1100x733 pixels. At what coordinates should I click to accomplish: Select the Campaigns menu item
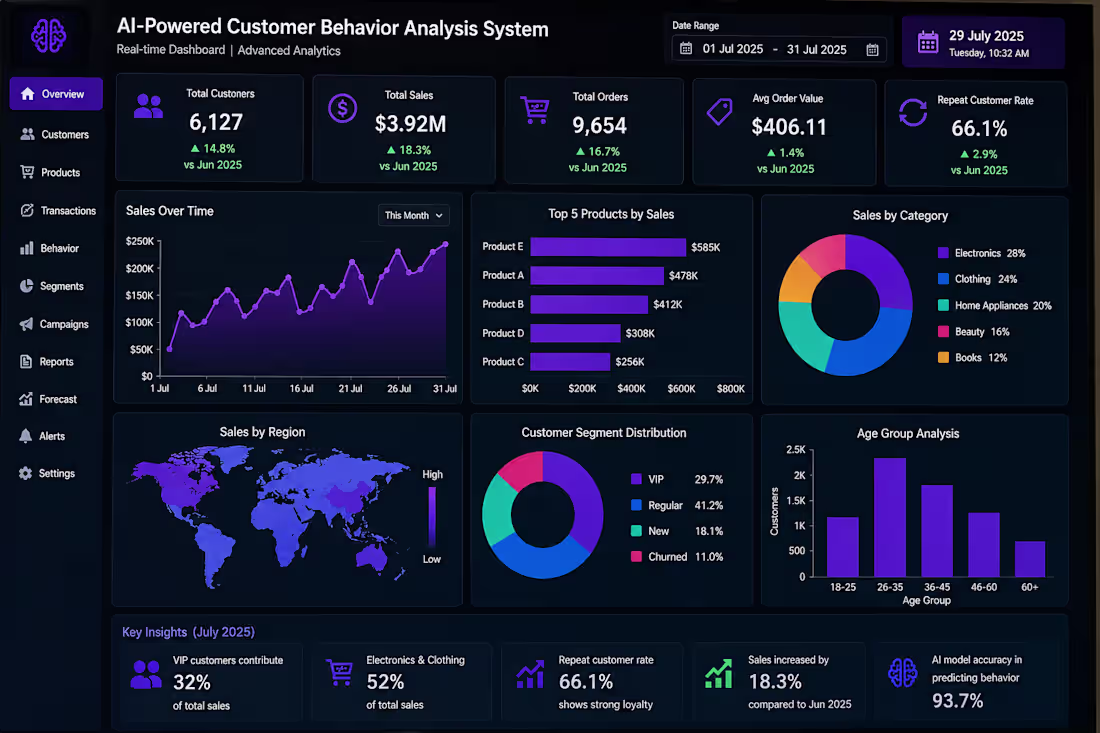coord(56,324)
